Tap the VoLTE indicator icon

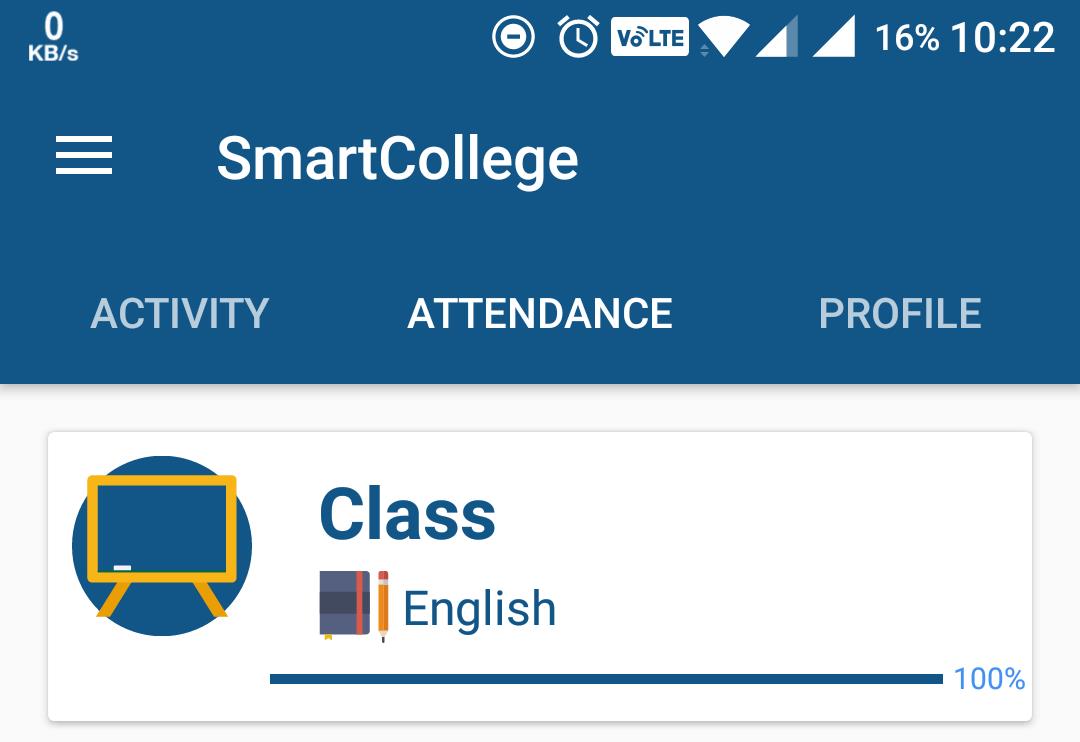click(650, 37)
